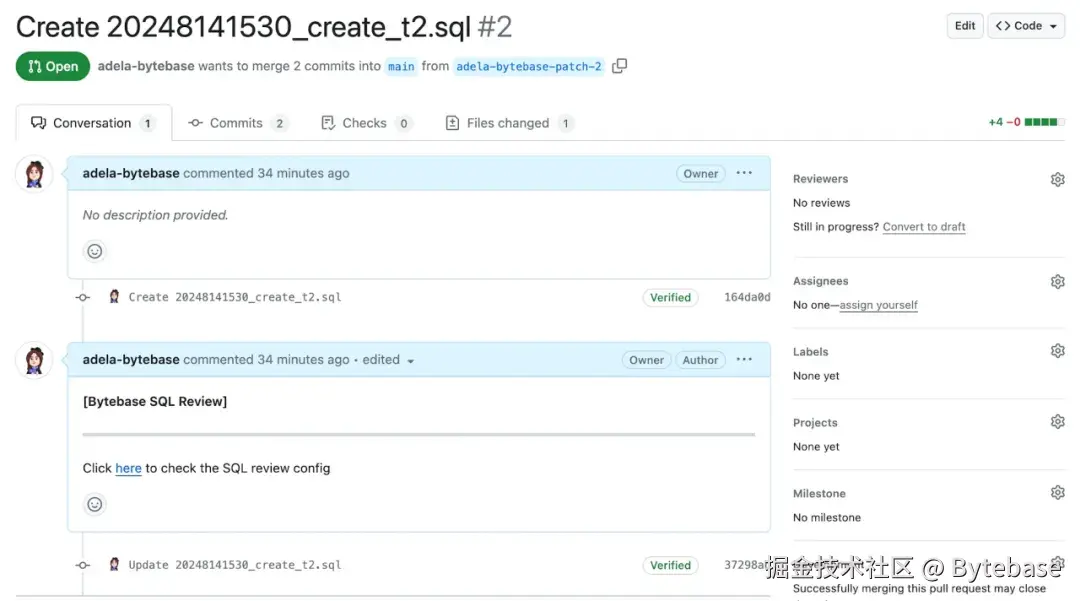Copy the head branch name with the copy icon

[x=619, y=66]
